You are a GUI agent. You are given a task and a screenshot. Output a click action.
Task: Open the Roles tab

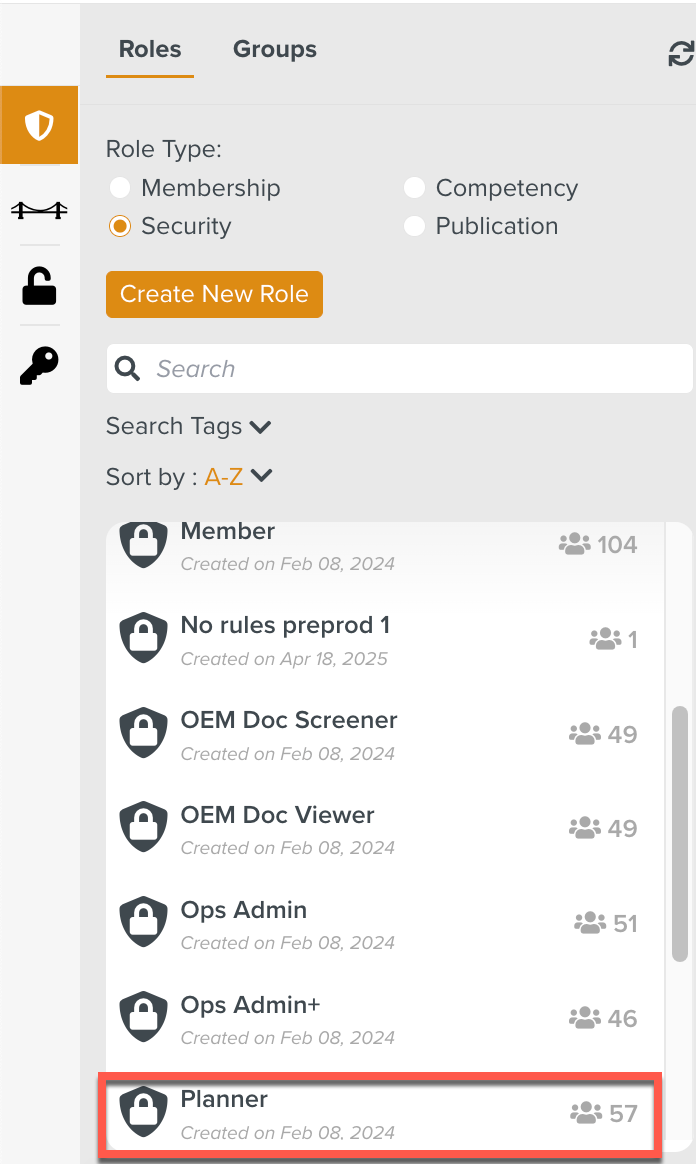pyautogui.click(x=150, y=49)
